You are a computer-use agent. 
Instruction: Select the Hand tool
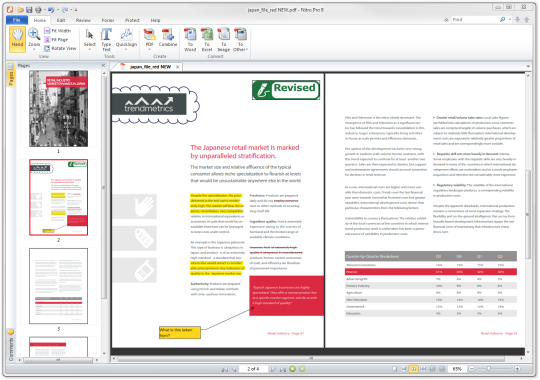coord(17,39)
